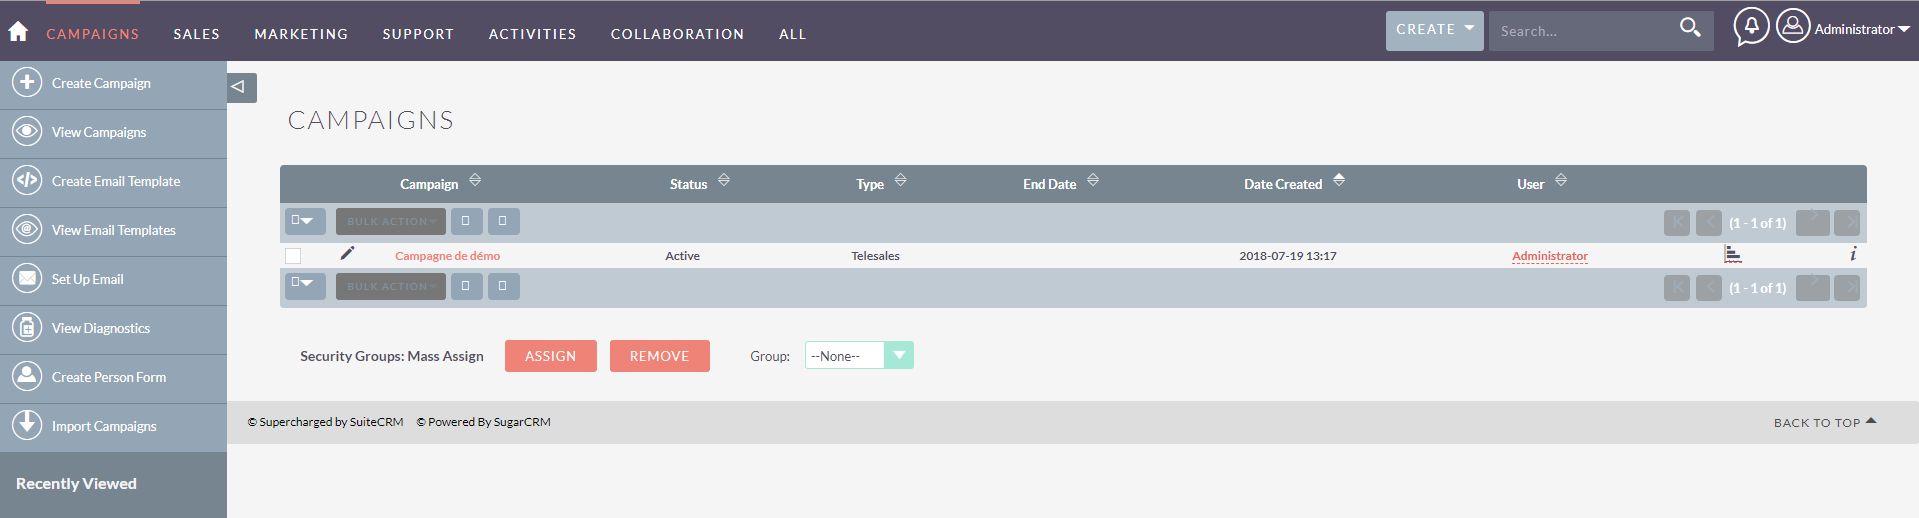This screenshot has height=518, width=1919.
Task: Open the SALES menu
Action: tap(196, 34)
